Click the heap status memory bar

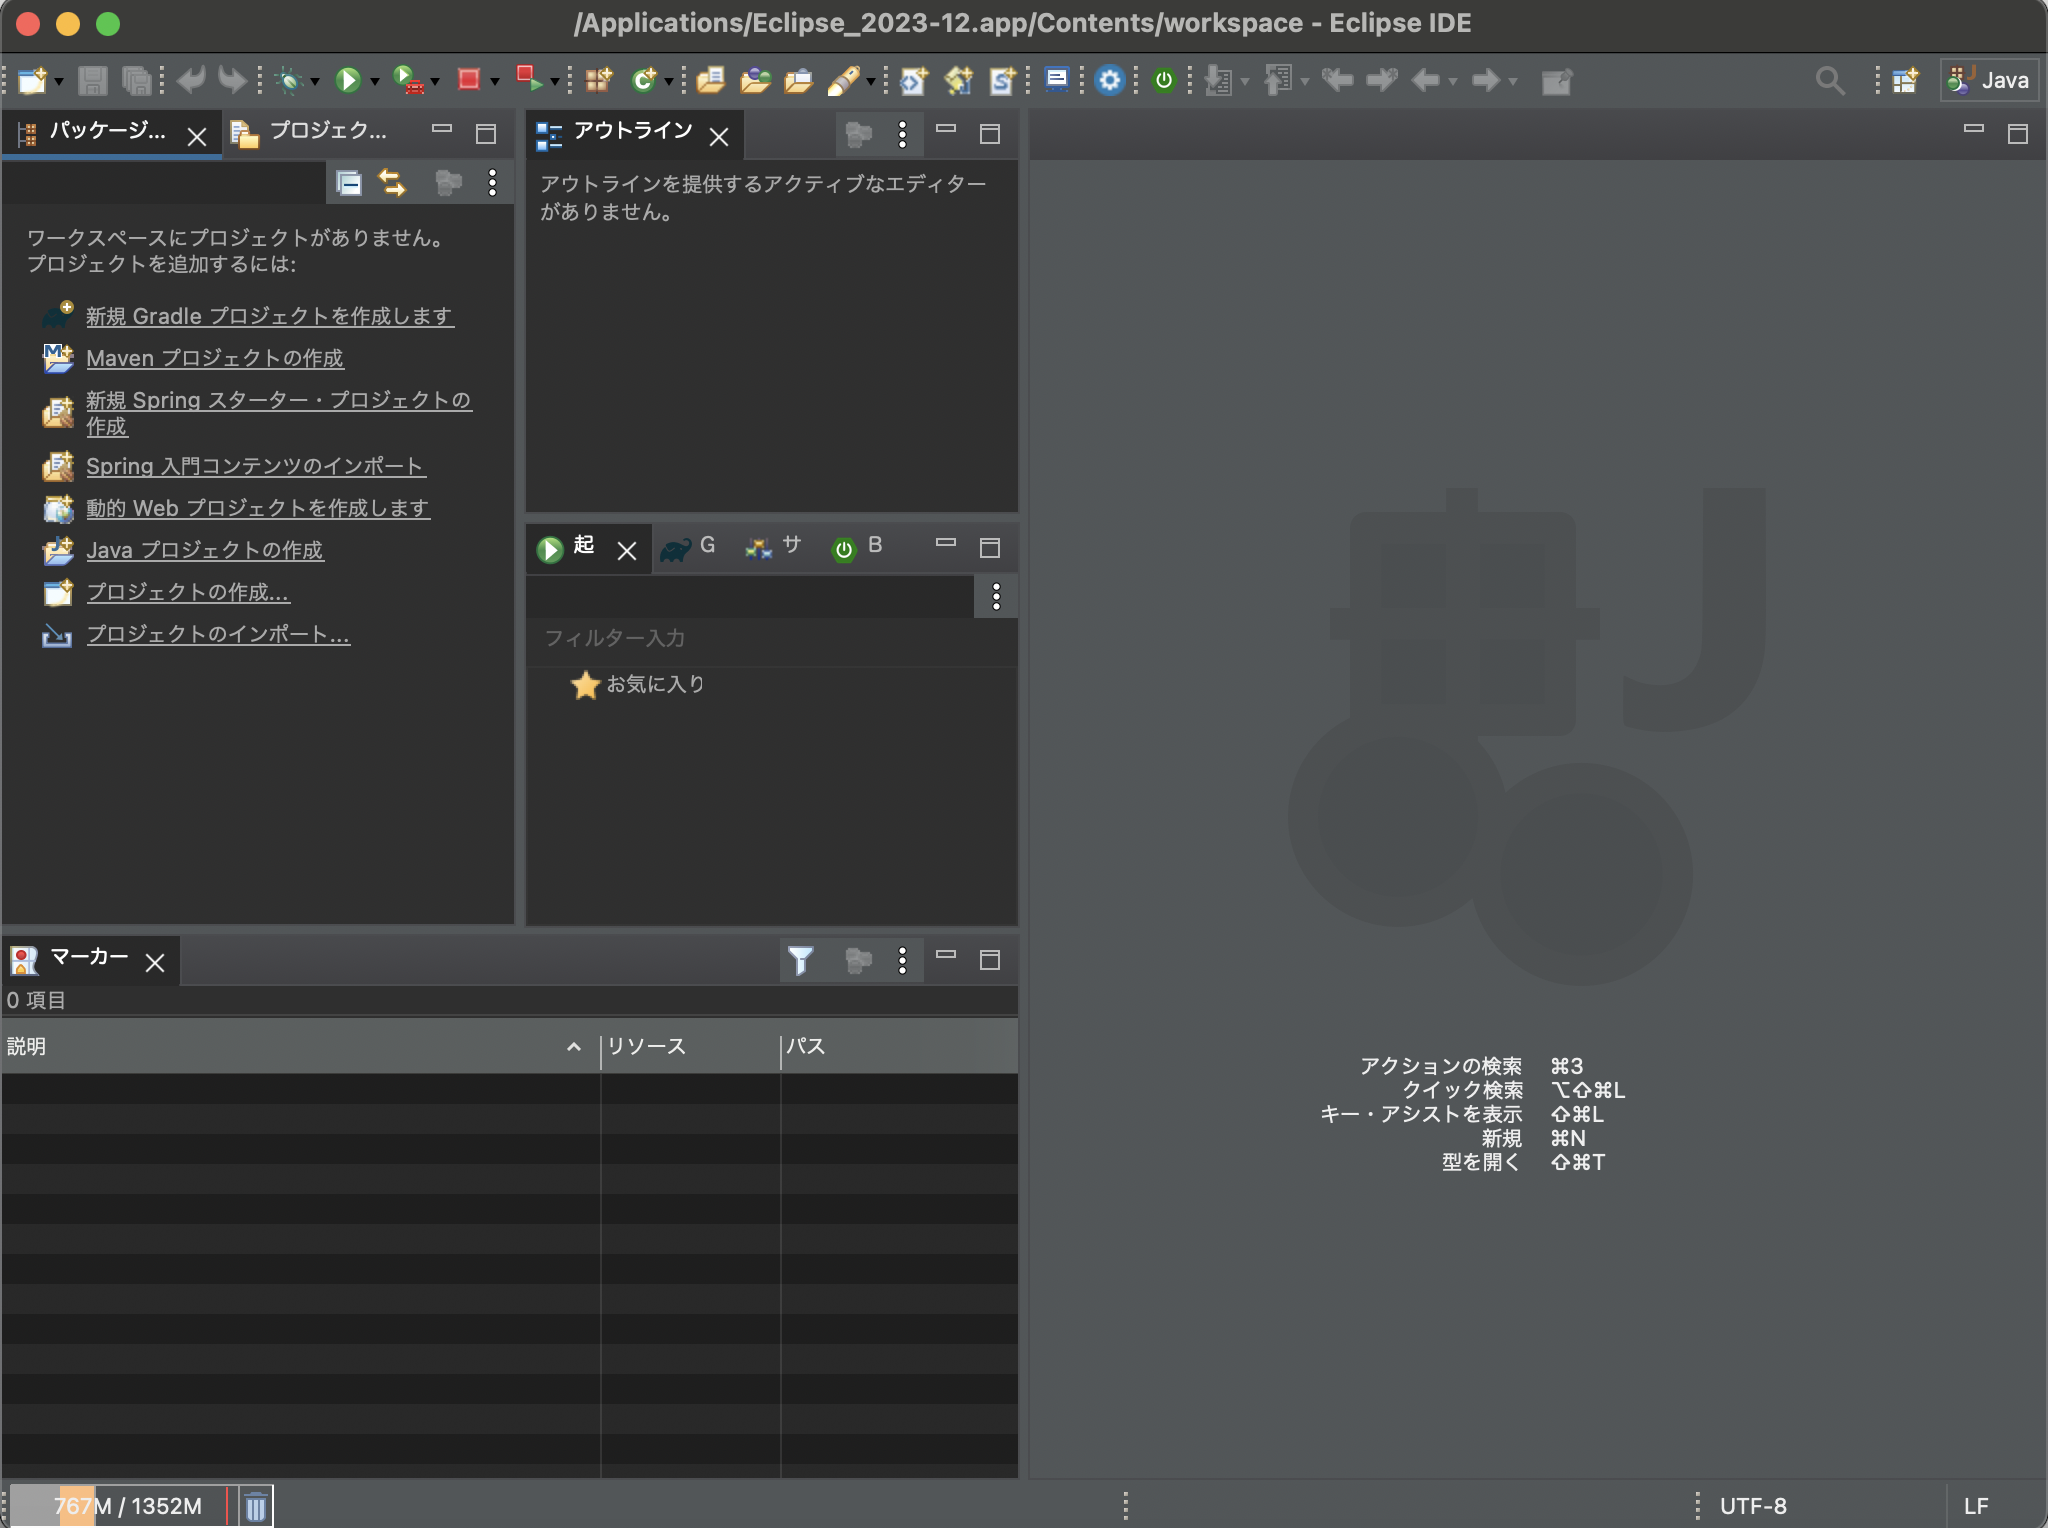click(x=124, y=1506)
